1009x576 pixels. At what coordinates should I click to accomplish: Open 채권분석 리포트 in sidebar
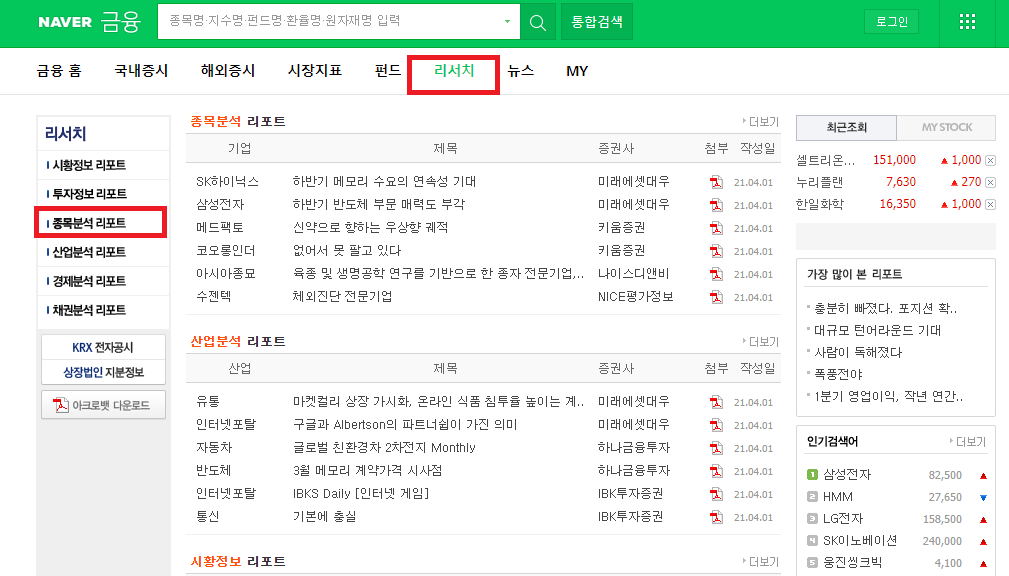coord(89,310)
